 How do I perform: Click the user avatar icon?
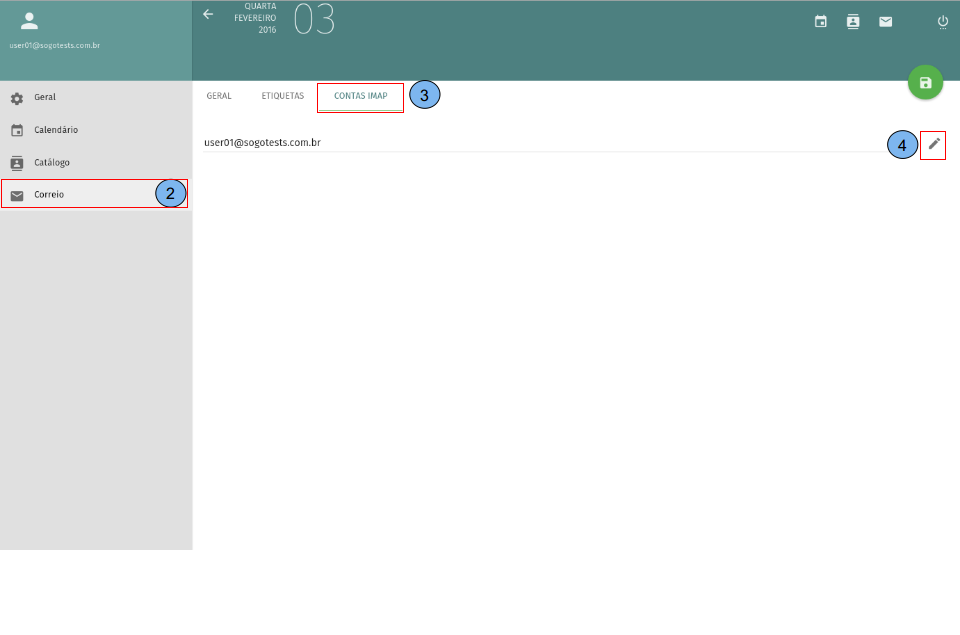(29, 21)
